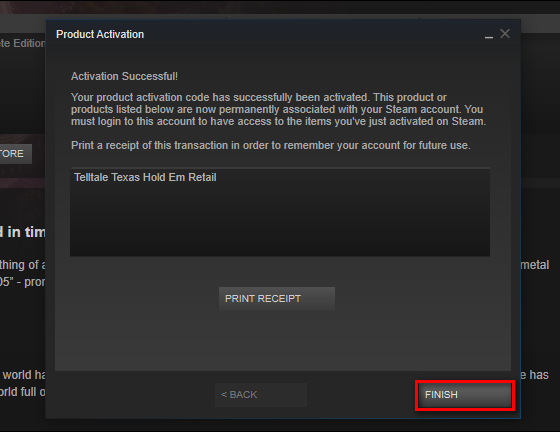Minimize the Product Activation dialog
The width and height of the screenshot is (560, 432).
pos(489,35)
